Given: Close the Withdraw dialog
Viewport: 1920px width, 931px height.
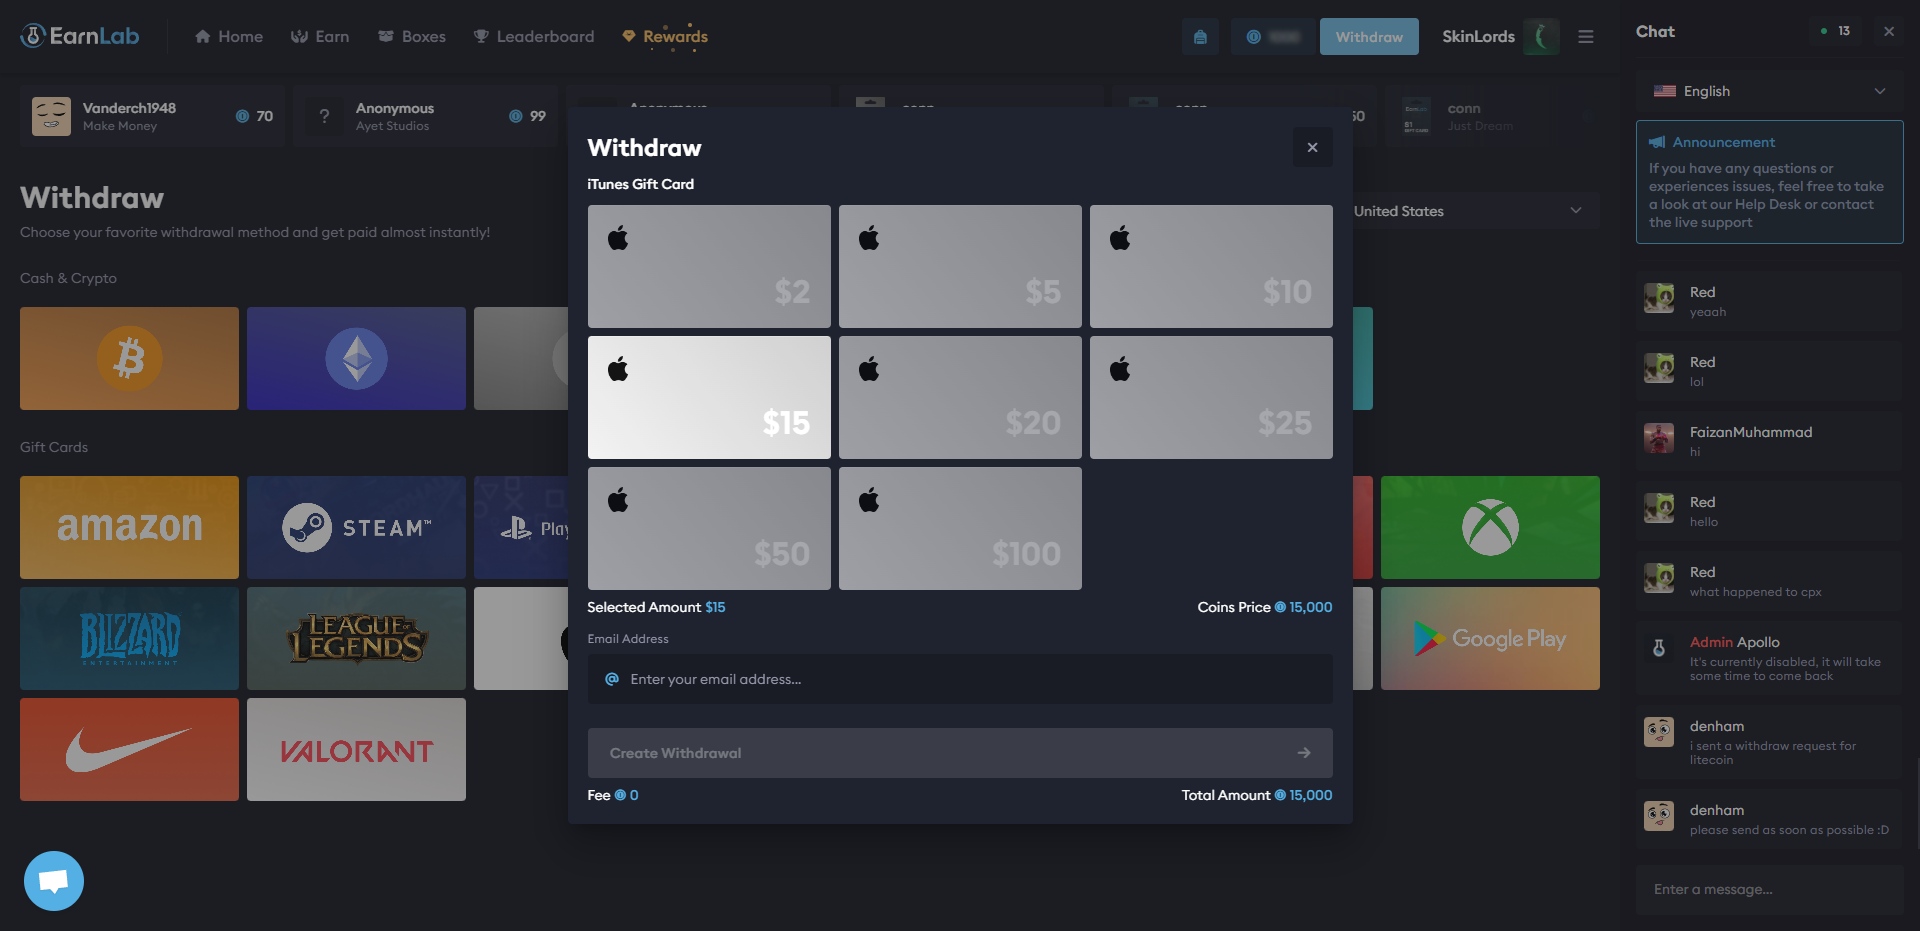Looking at the screenshot, I should click(x=1312, y=147).
